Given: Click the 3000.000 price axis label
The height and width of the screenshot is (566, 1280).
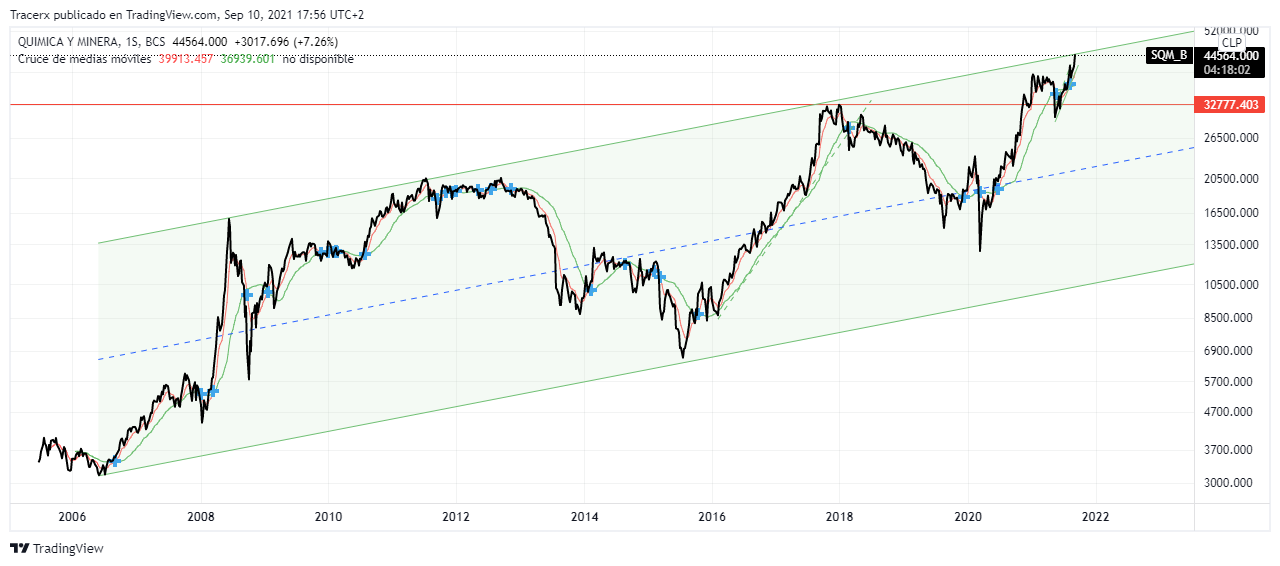Looking at the screenshot, I should [1226, 483].
